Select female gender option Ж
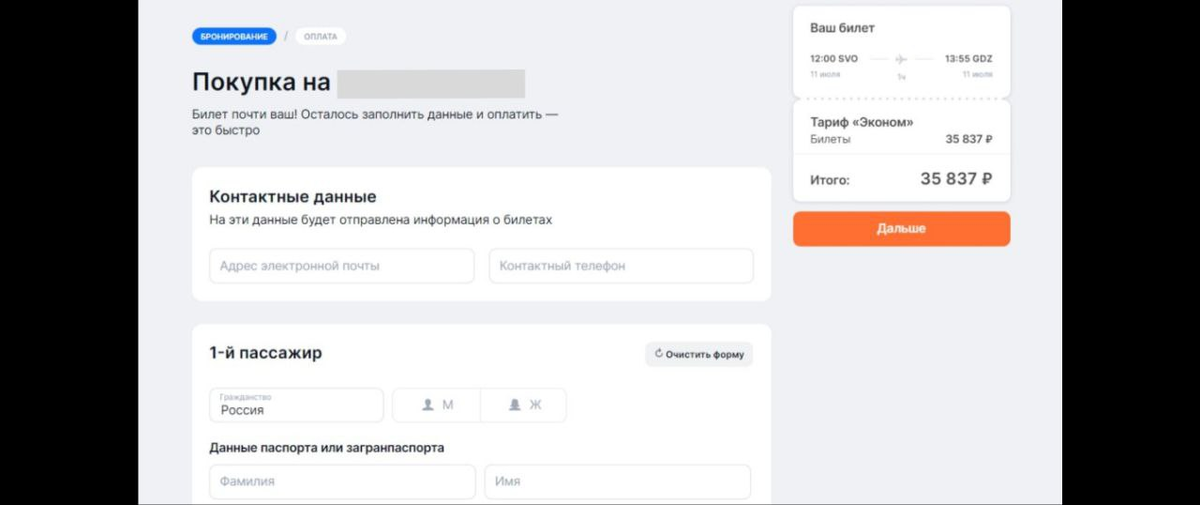 pyautogui.click(x=524, y=405)
